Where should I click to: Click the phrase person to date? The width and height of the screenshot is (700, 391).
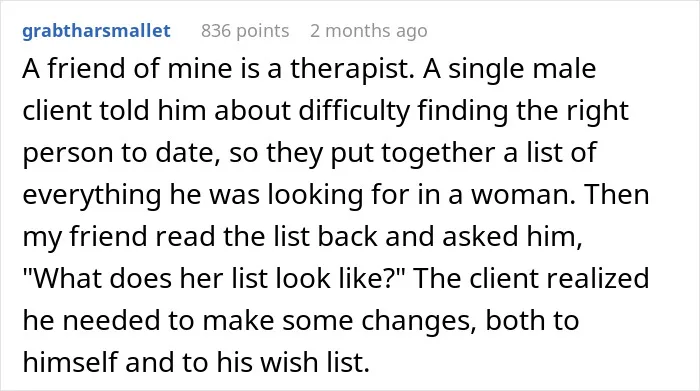[x=121, y=153]
